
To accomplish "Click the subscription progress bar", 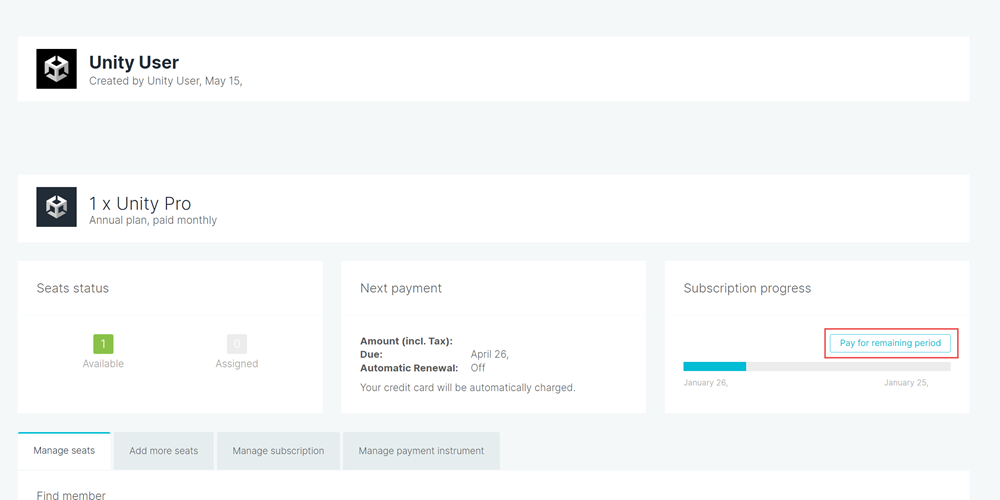I will [817, 367].
